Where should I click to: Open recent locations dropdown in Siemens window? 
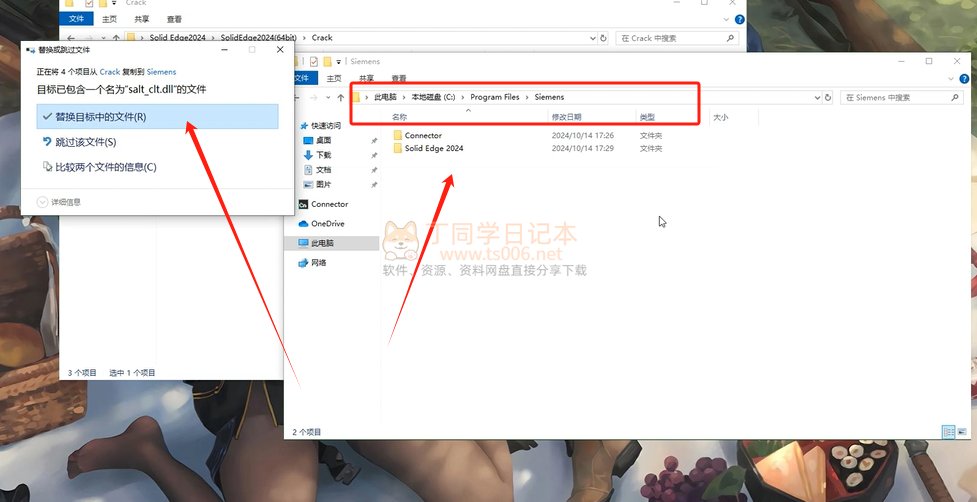pyautogui.click(x=328, y=98)
